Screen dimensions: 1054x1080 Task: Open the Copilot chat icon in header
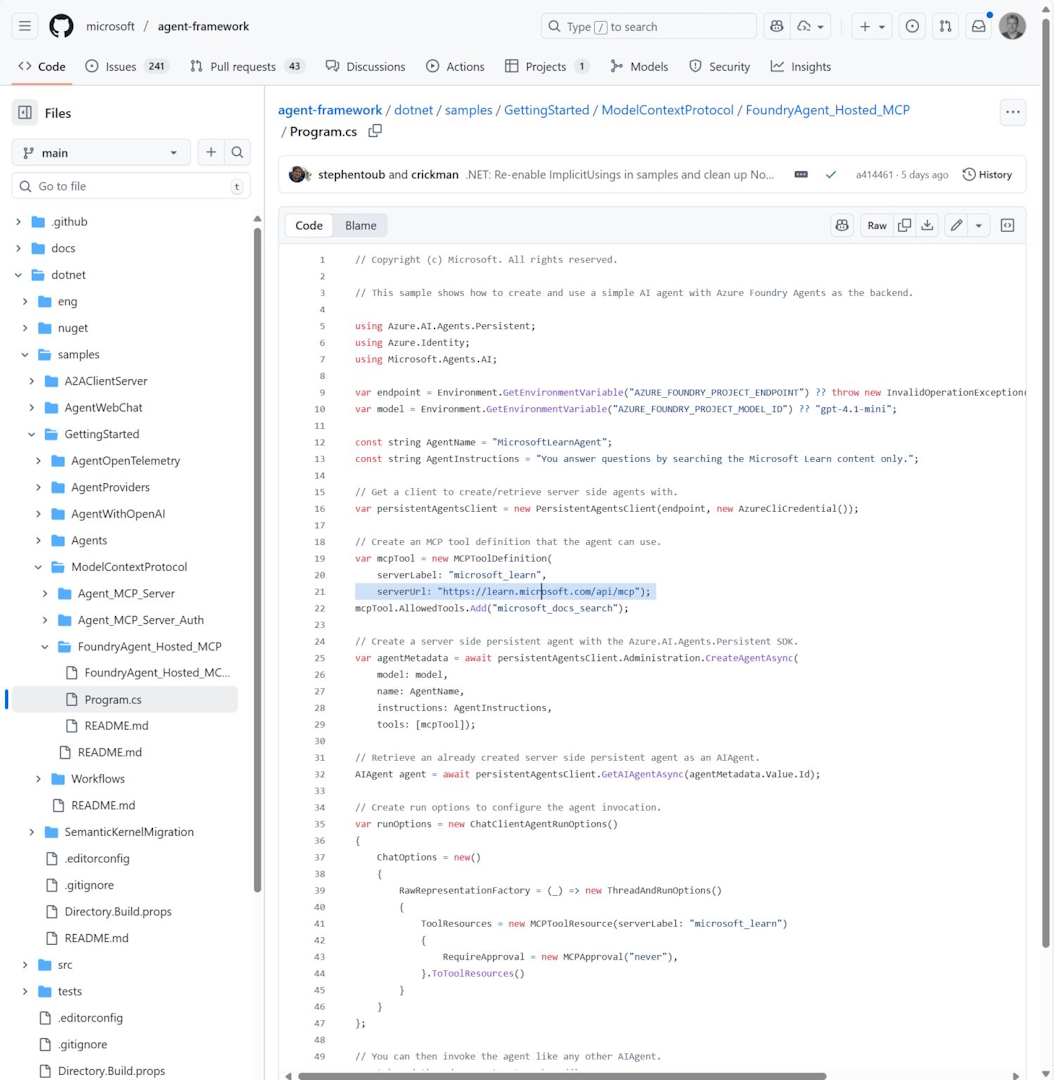(777, 27)
